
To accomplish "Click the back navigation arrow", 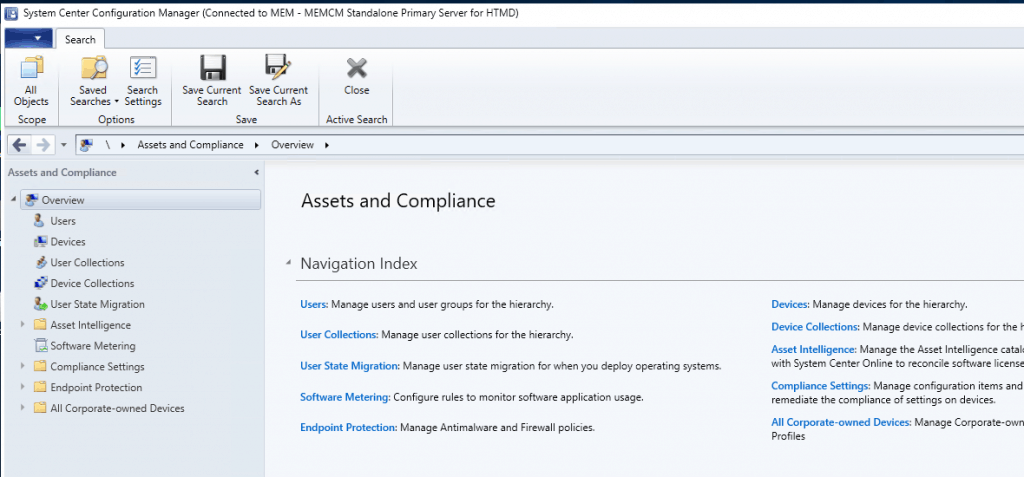I will pos(20,145).
